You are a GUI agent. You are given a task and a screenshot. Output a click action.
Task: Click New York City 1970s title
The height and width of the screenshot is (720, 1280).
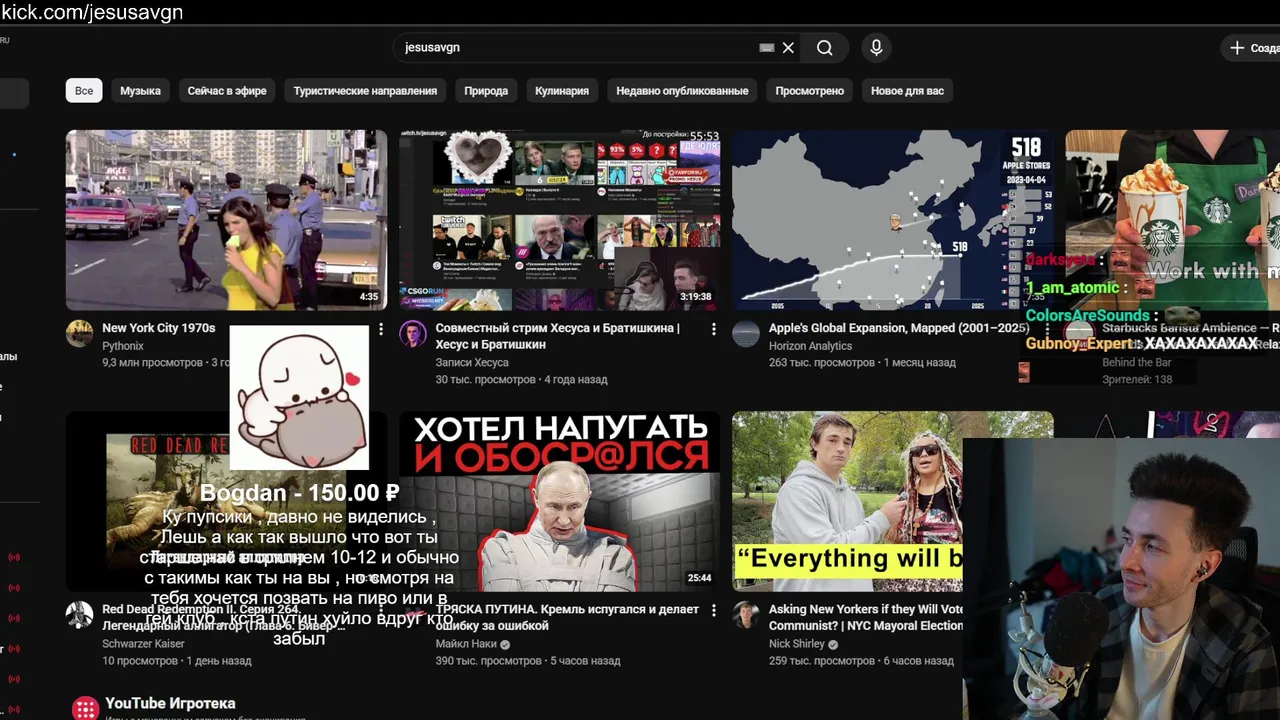click(x=158, y=328)
